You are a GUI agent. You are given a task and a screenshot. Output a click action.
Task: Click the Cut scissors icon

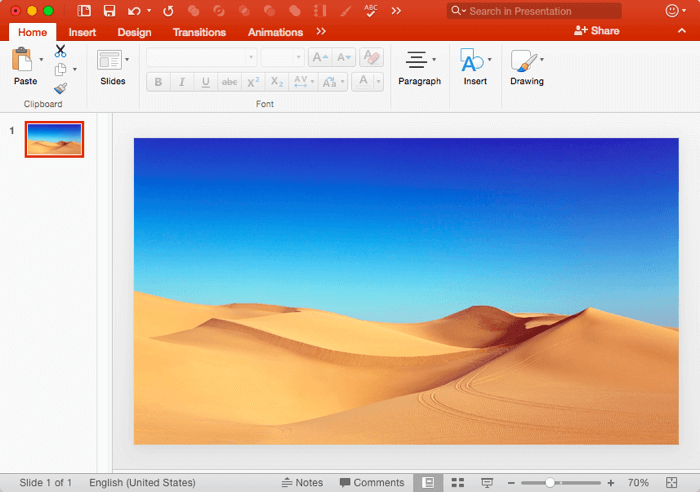click(x=60, y=51)
